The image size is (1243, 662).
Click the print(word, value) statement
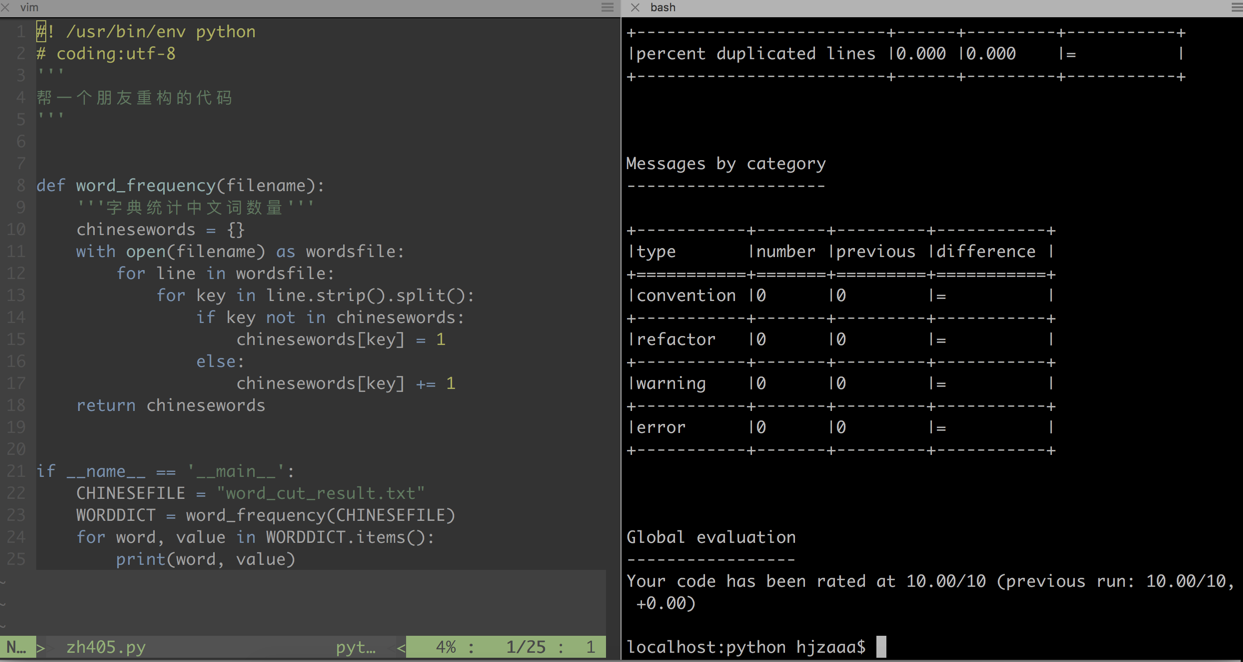(x=206, y=559)
